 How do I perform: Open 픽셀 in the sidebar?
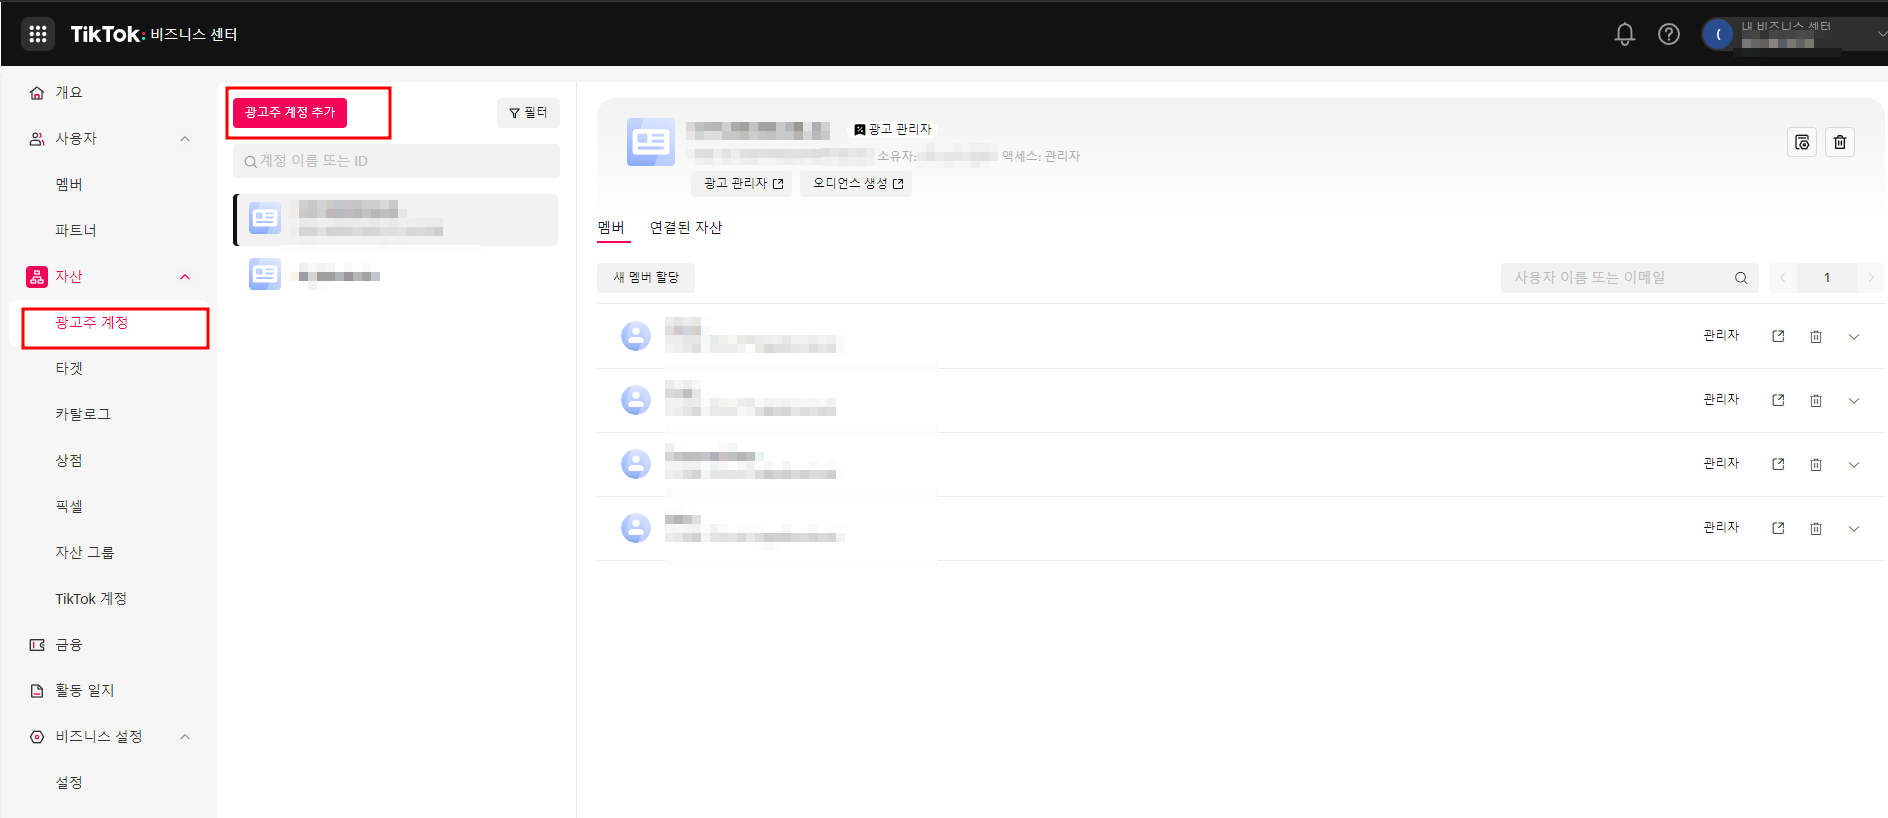coord(69,507)
